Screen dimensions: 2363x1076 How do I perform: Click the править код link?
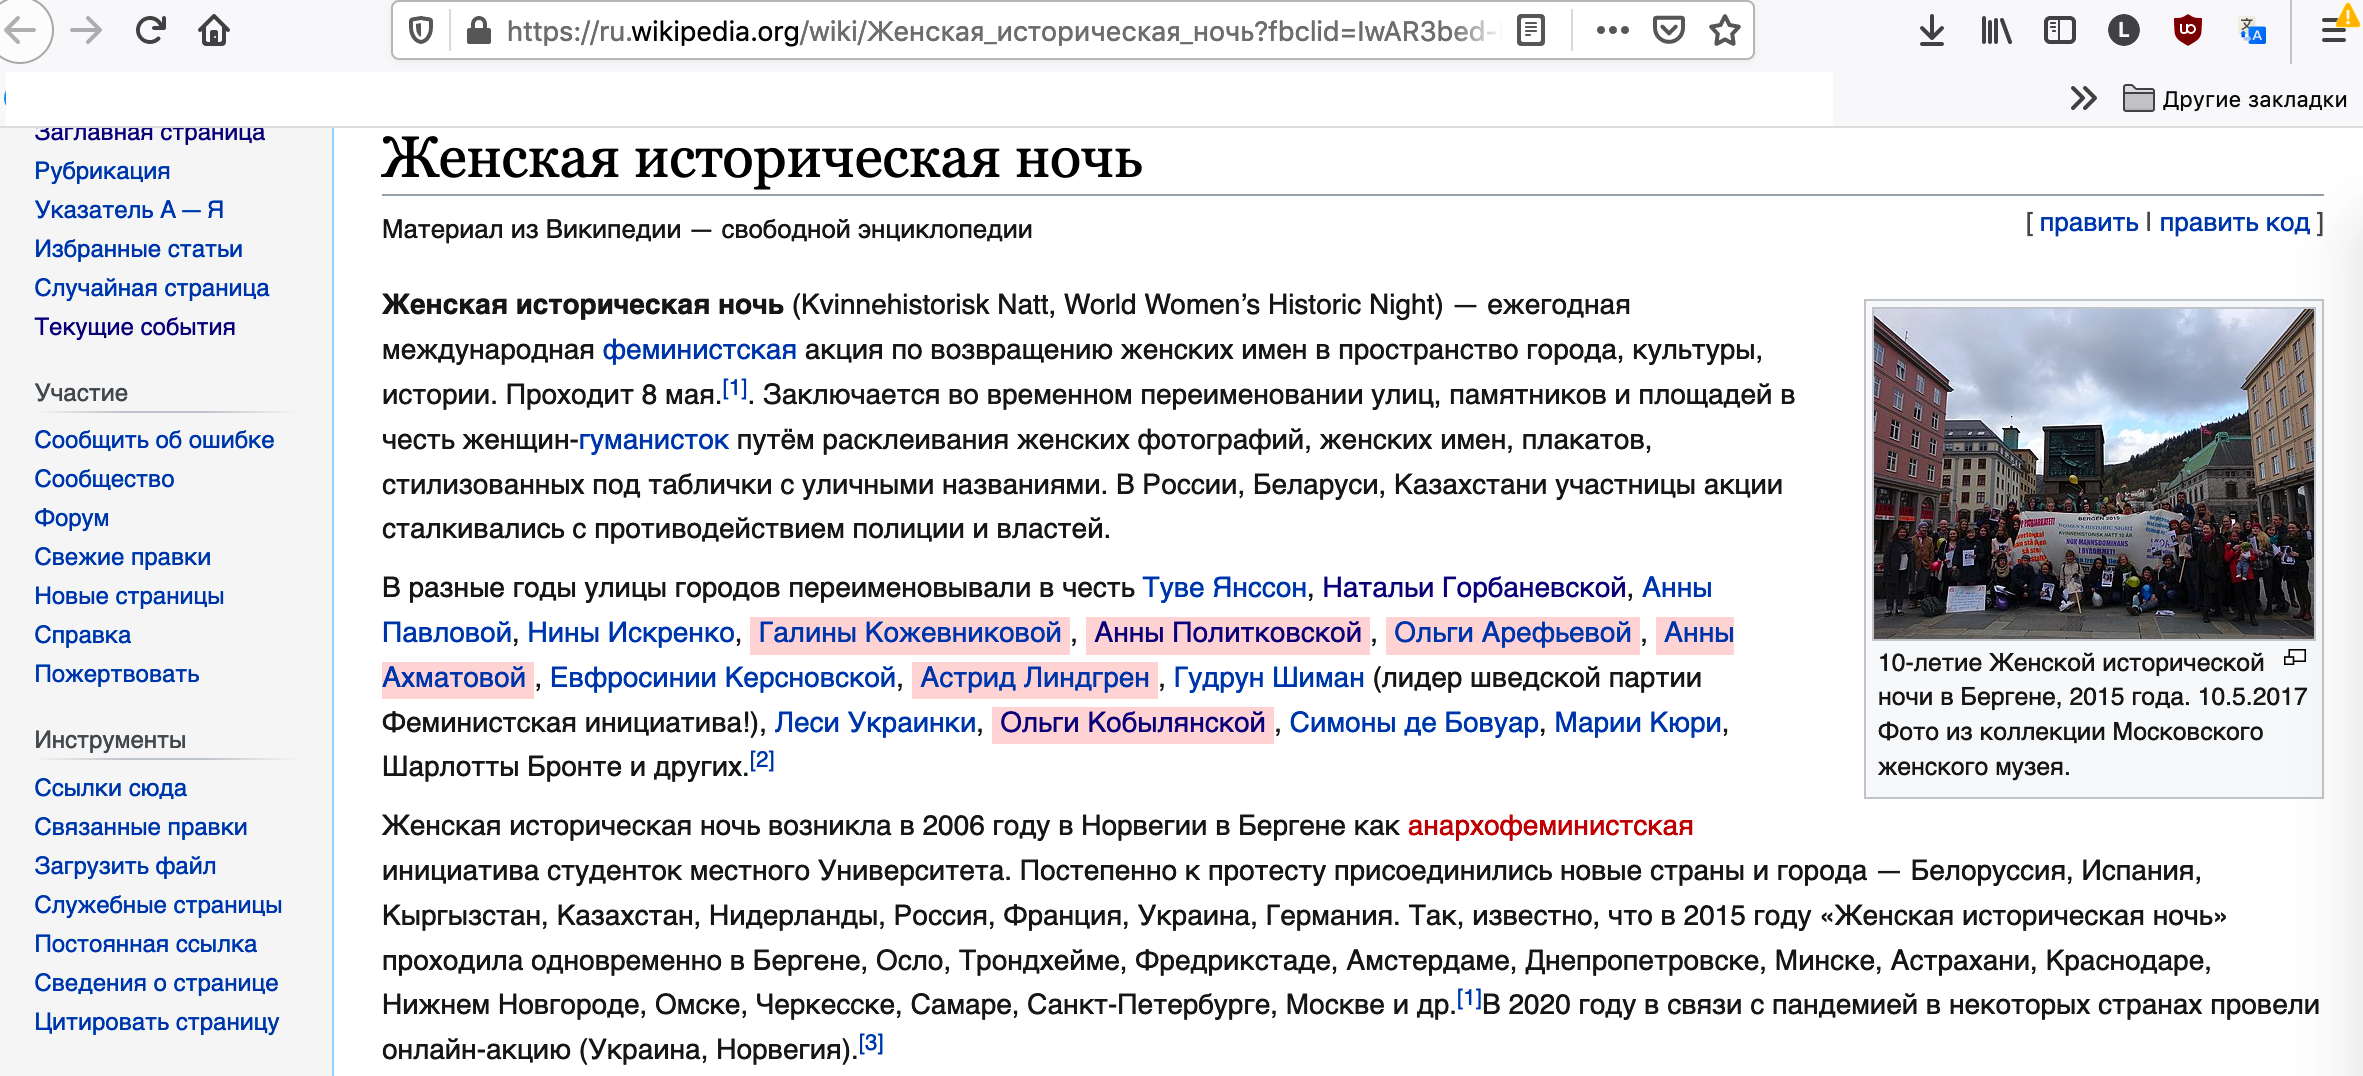(2234, 223)
